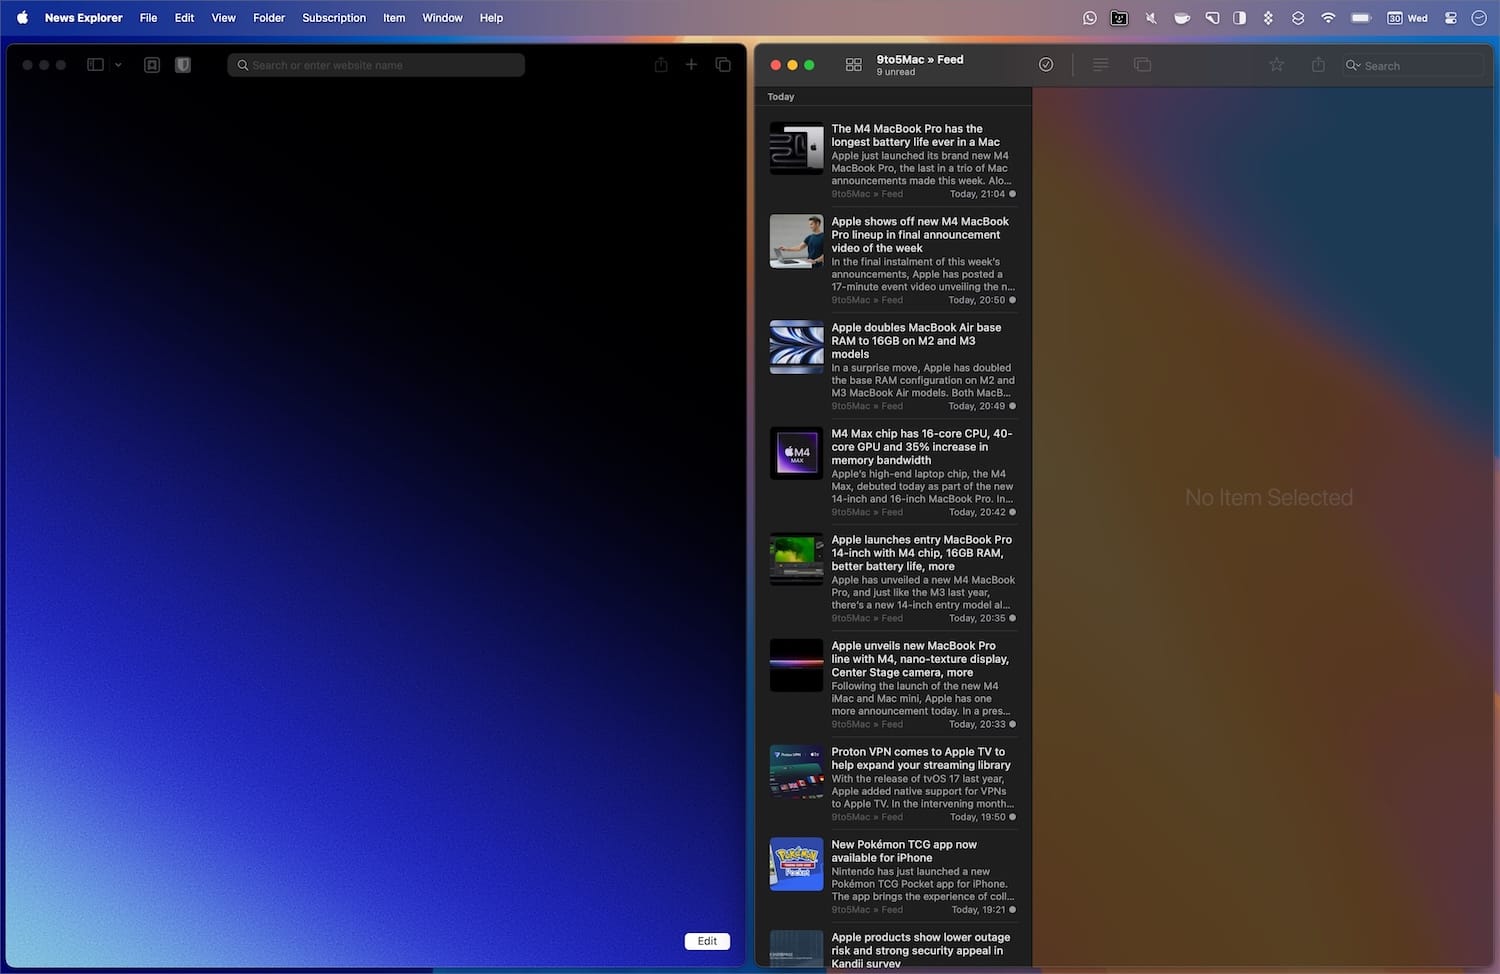The image size is (1500, 974).
Task: Click the stacked layers menu bar icon
Action: 1298,18
